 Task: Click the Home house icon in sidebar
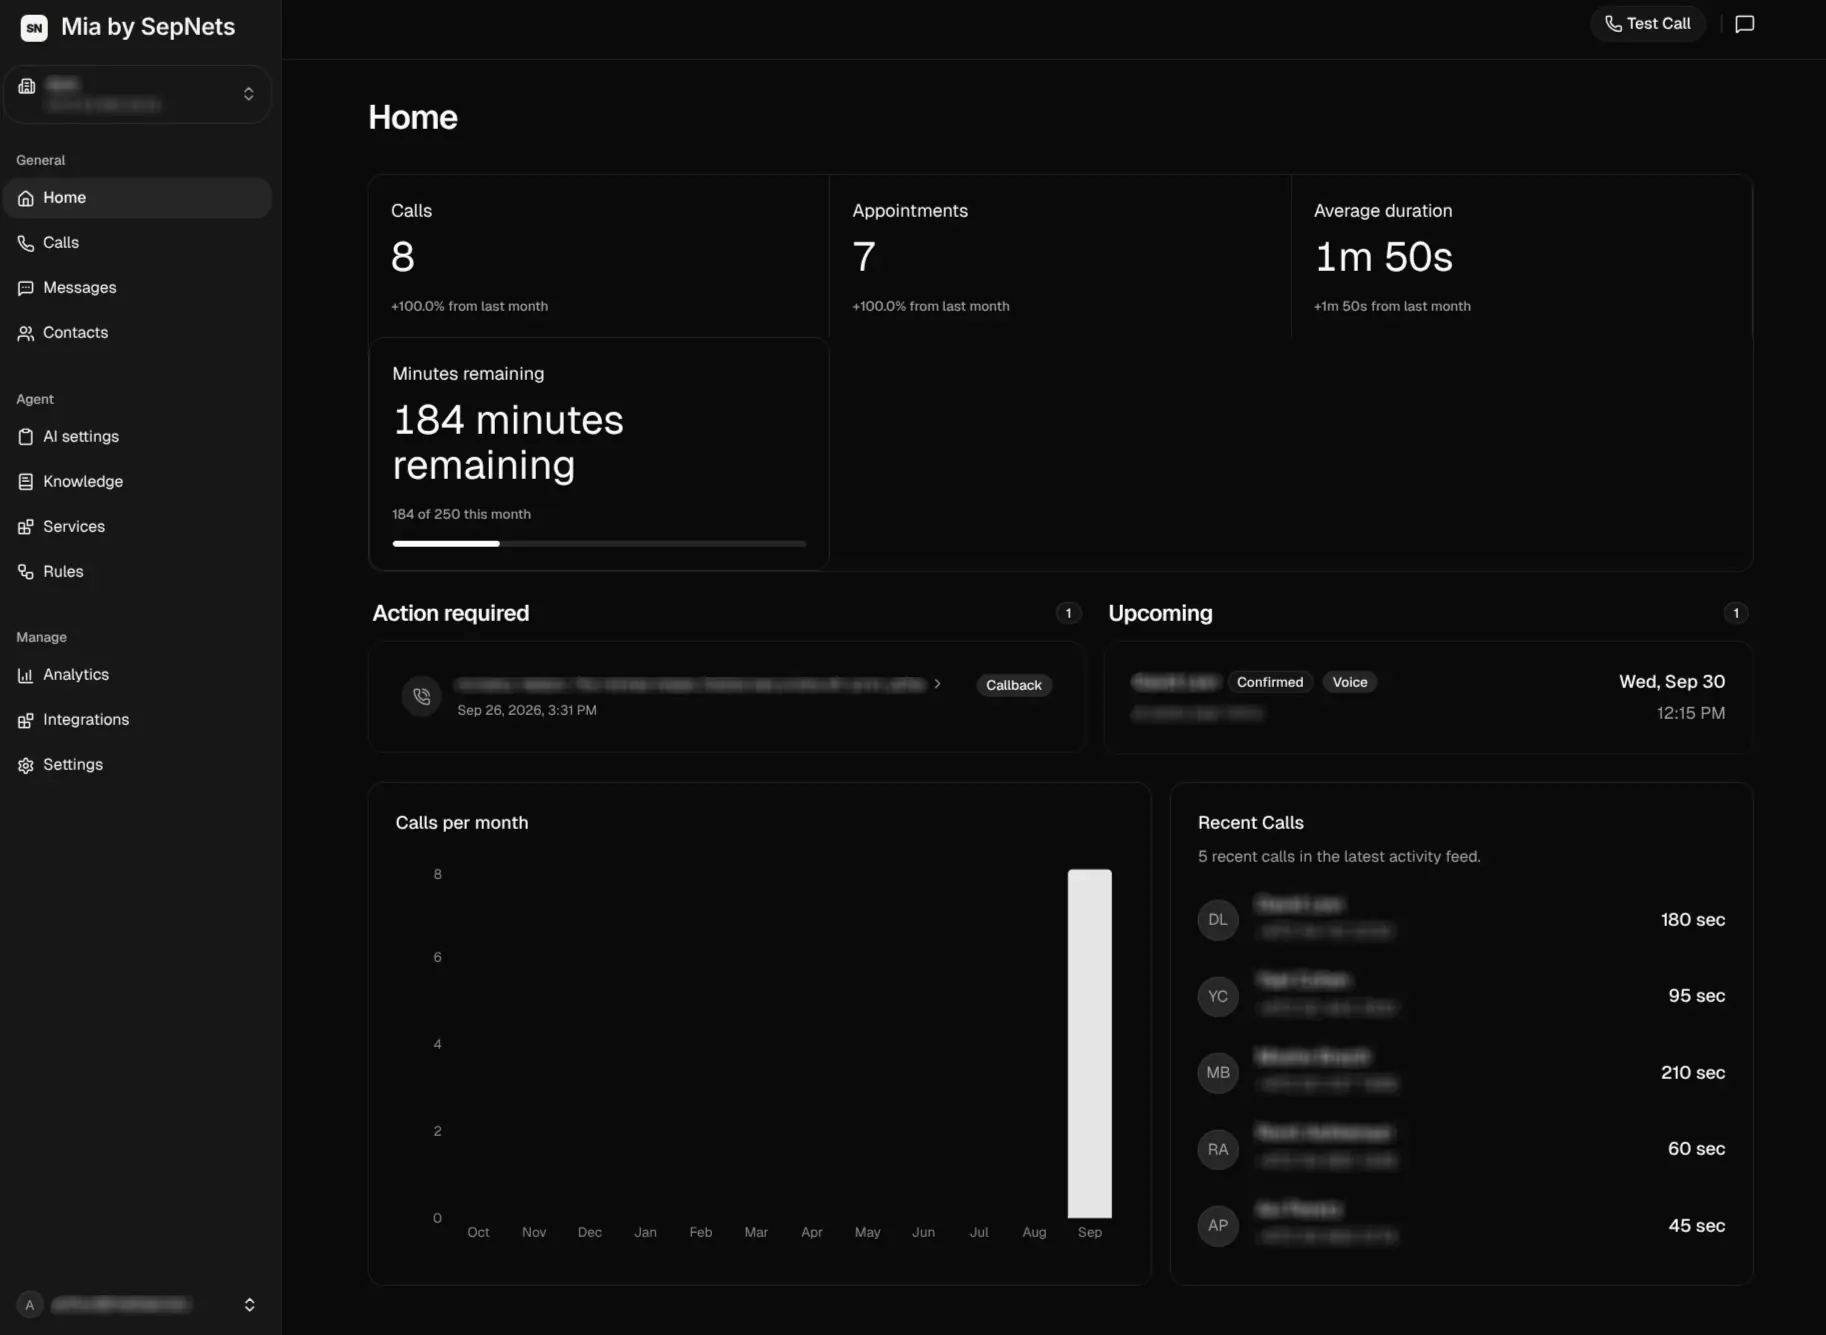(26, 198)
